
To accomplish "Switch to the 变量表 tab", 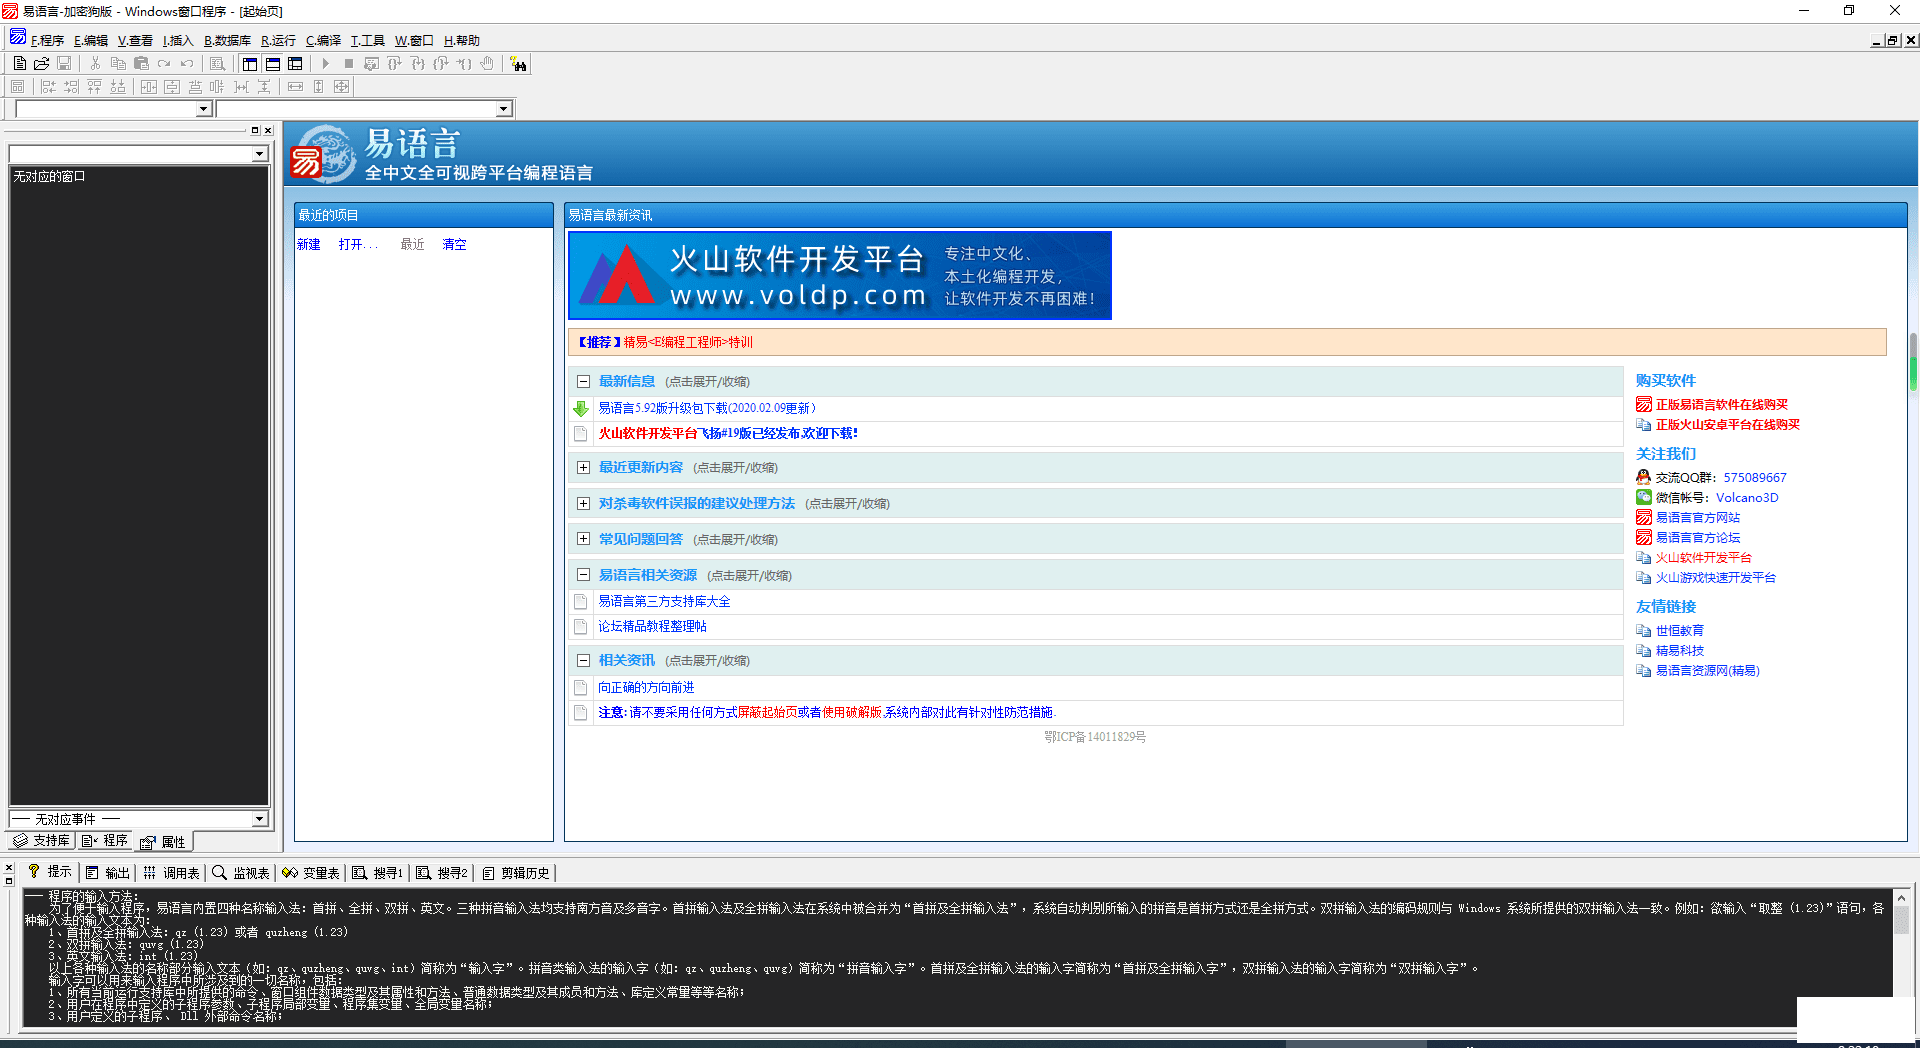I will [311, 873].
